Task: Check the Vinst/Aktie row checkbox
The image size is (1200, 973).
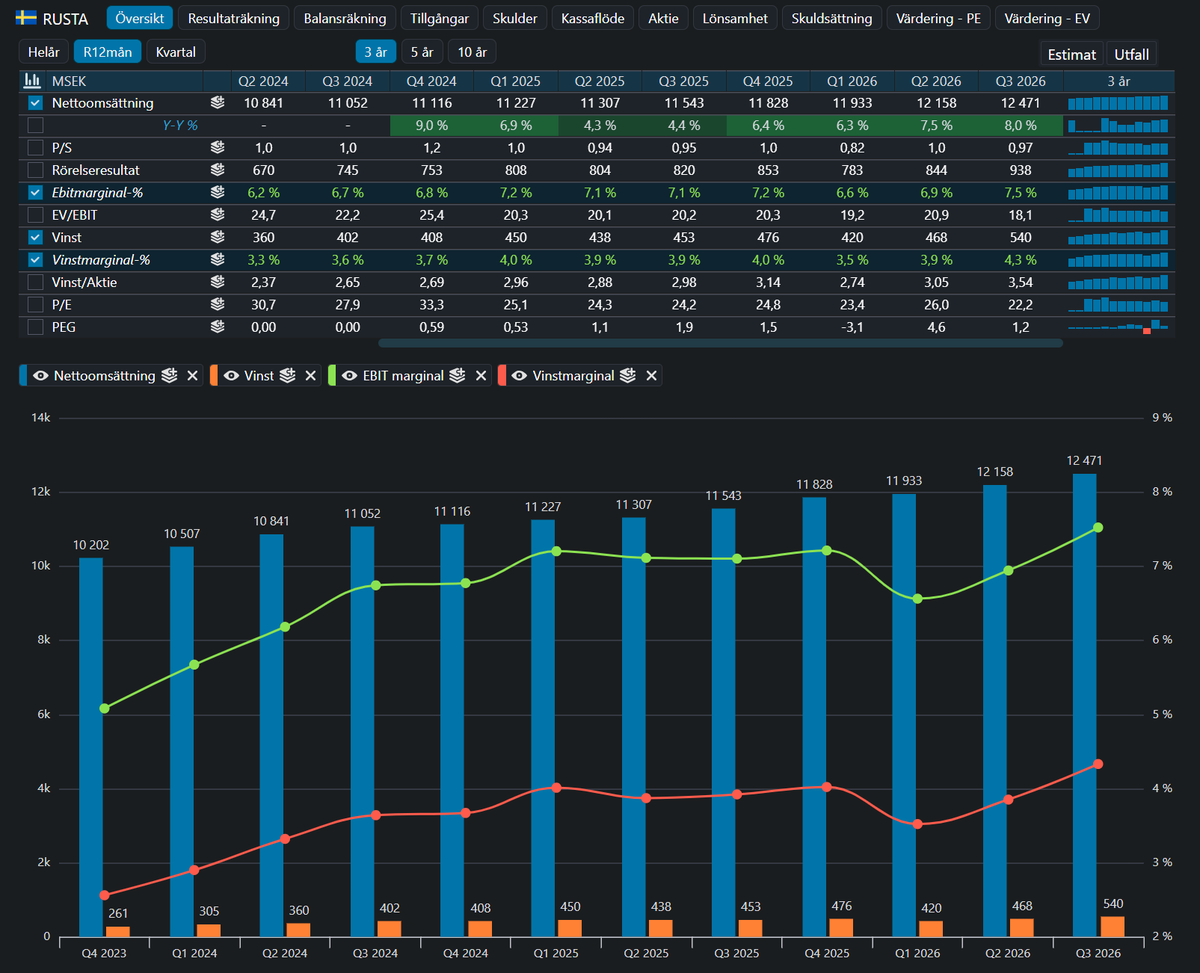Action: pyautogui.click(x=35, y=282)
